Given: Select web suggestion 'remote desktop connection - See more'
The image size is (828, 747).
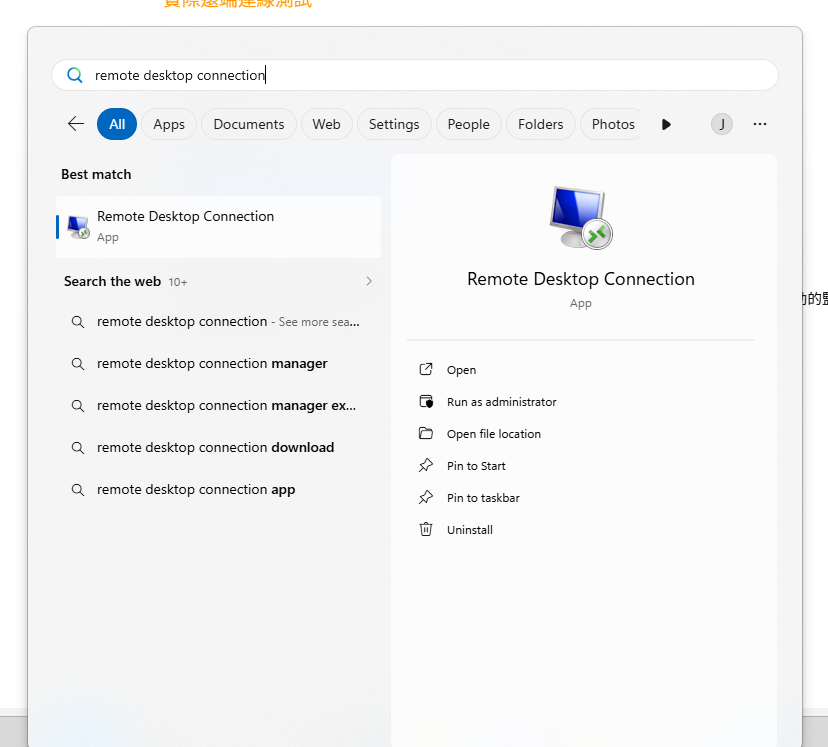Looking at the screenshot, I should coord(219,322).
